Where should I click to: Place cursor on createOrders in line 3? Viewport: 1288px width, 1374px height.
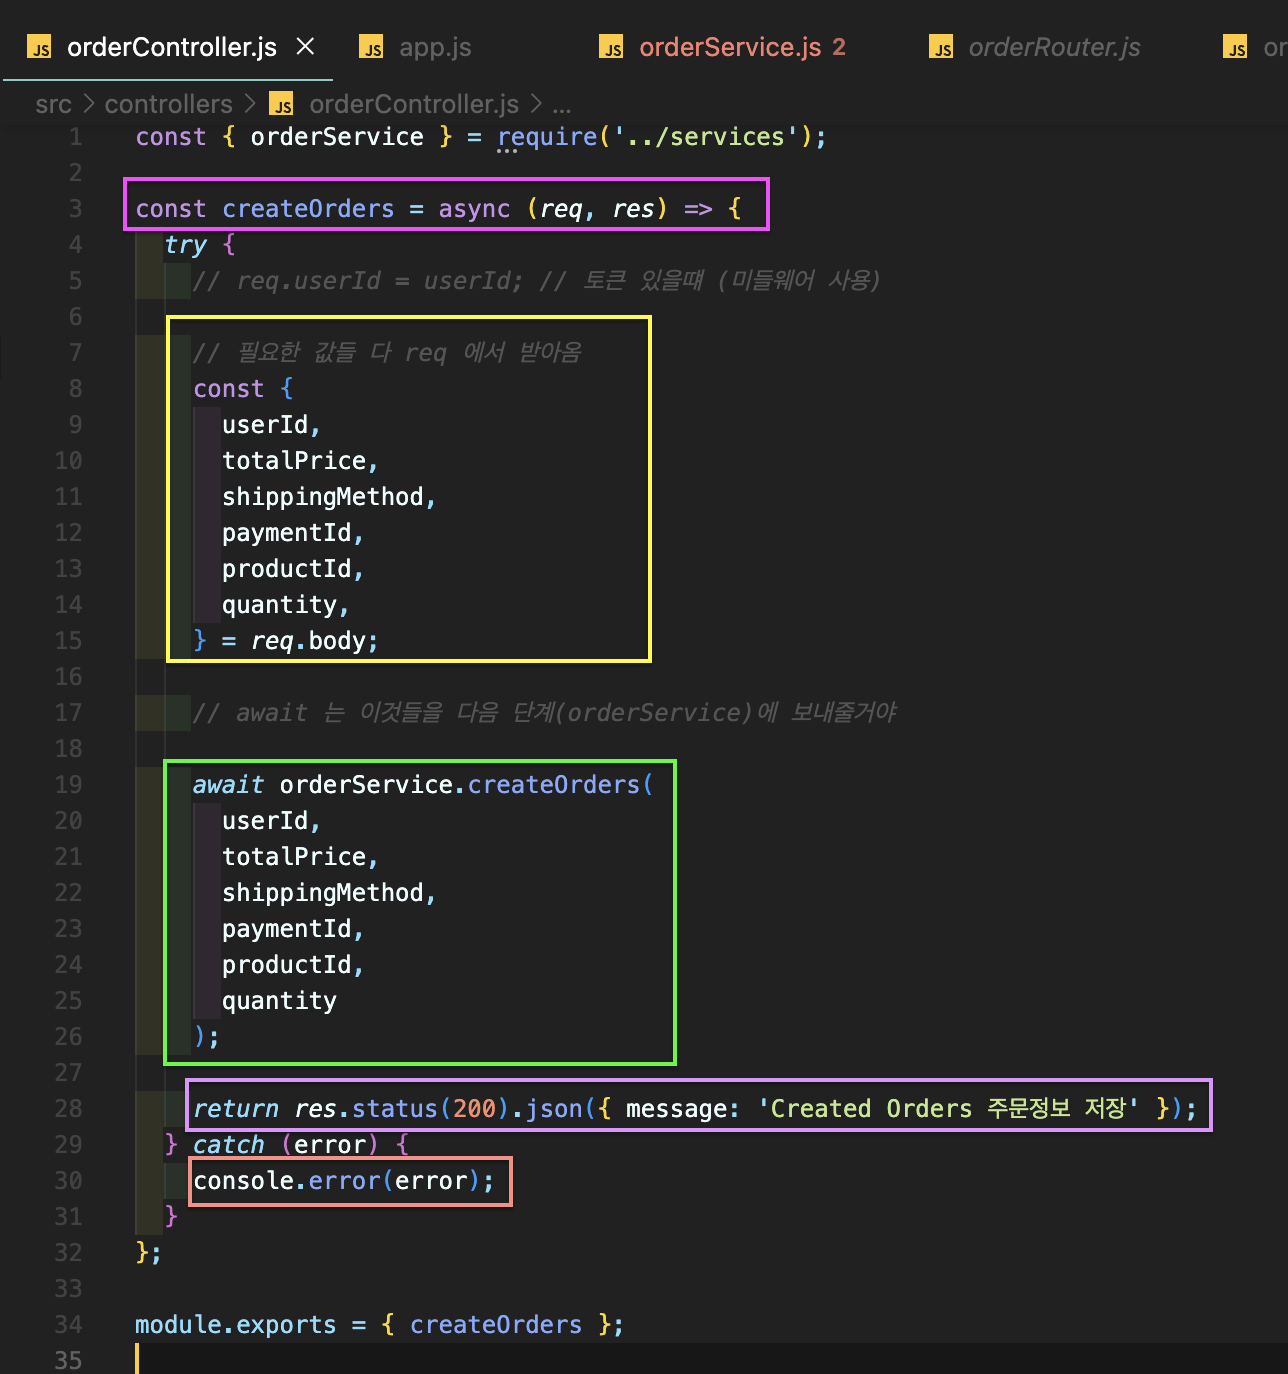click(308, 209)
